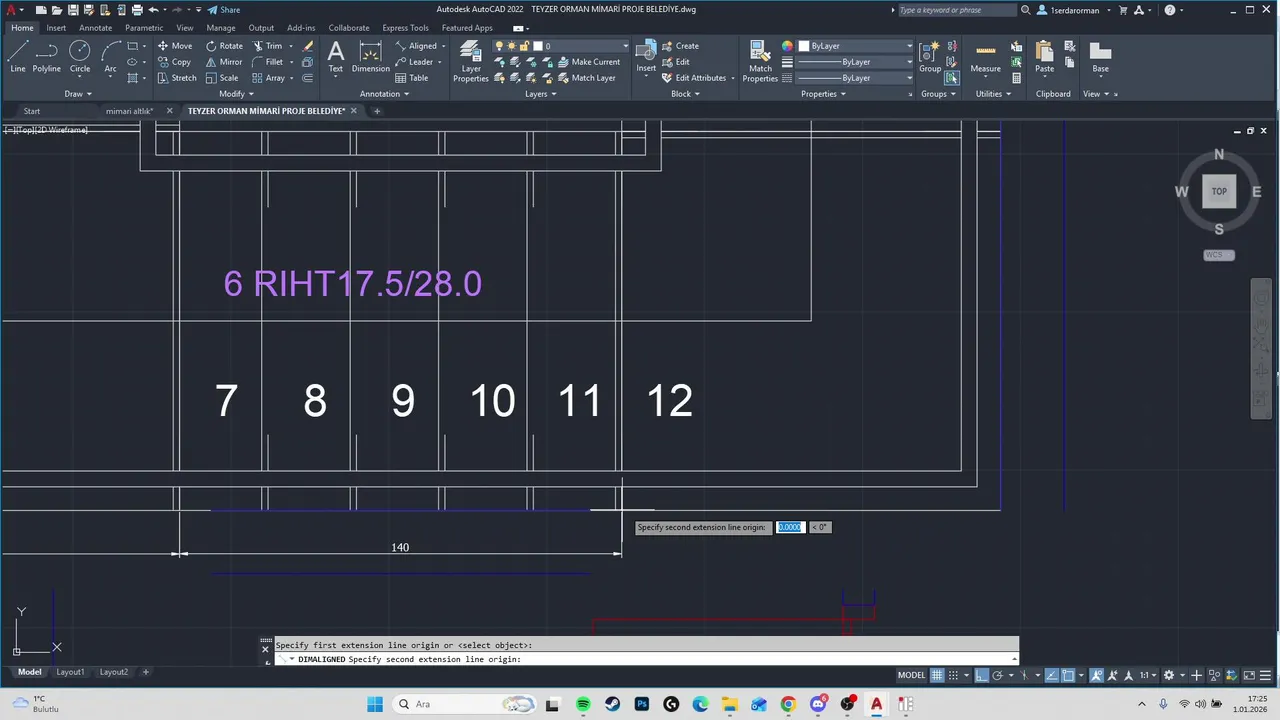Select the Polyline tool

[x=46, y=56]
